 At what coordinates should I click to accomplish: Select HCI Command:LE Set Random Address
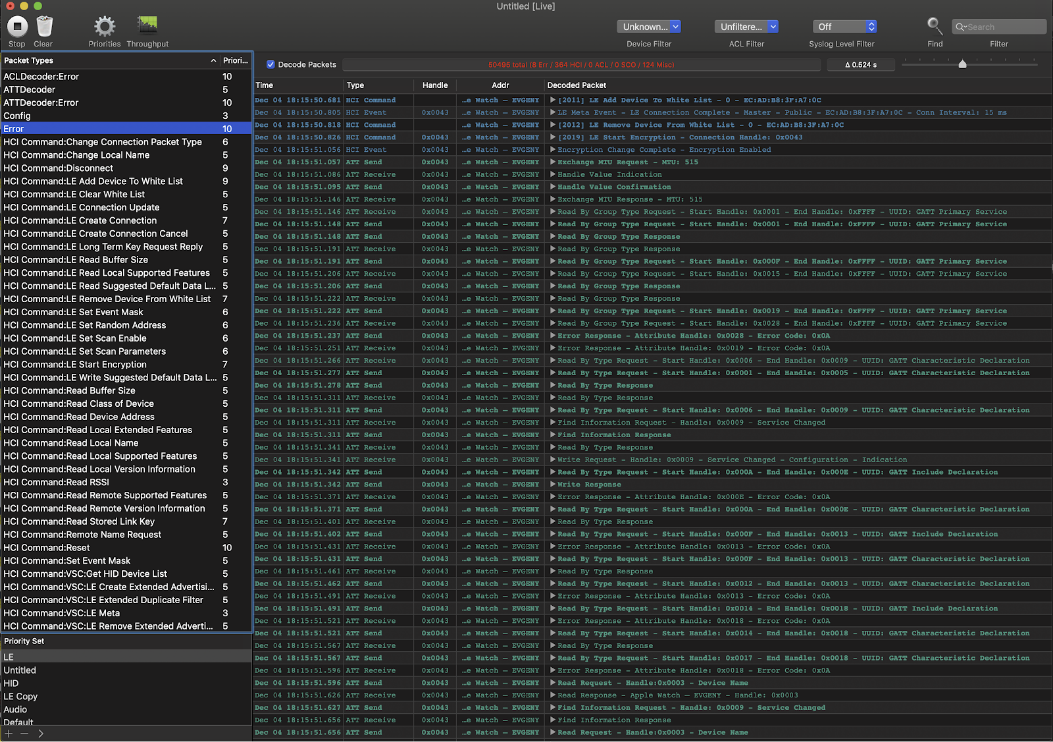coord(126,326)
